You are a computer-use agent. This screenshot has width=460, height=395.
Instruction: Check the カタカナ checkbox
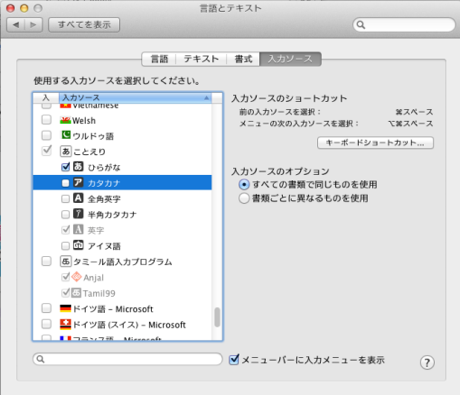click(65, 183)
